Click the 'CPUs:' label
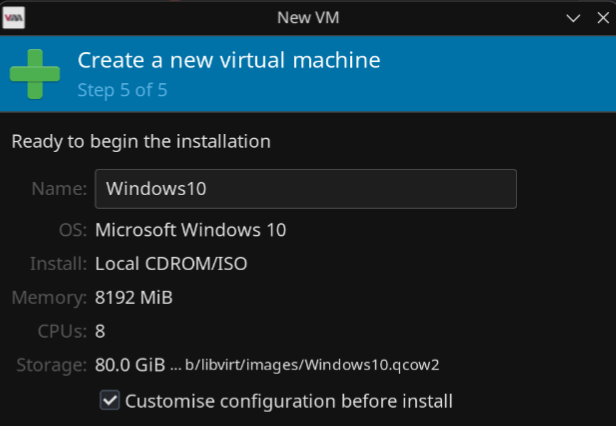The width and height of the screenshot is (616, 426). tap(62, 331)
